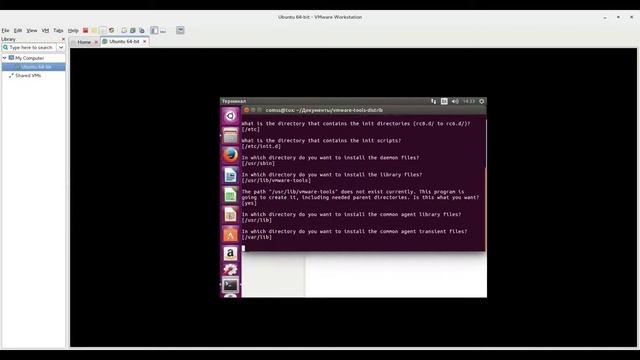Click the Manage Snapshots toolbar icon
The height and width of the screenshot is (360, 640).
(142, 31)
